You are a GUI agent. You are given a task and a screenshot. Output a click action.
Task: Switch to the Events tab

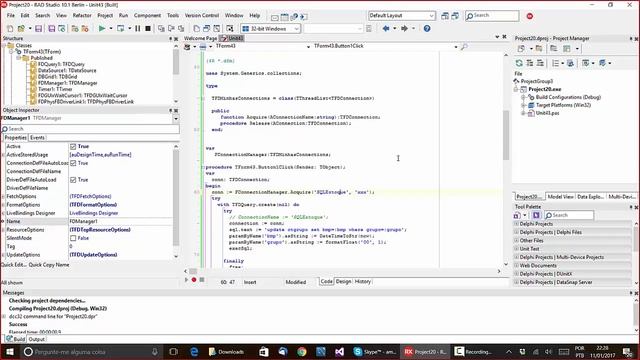37,138
